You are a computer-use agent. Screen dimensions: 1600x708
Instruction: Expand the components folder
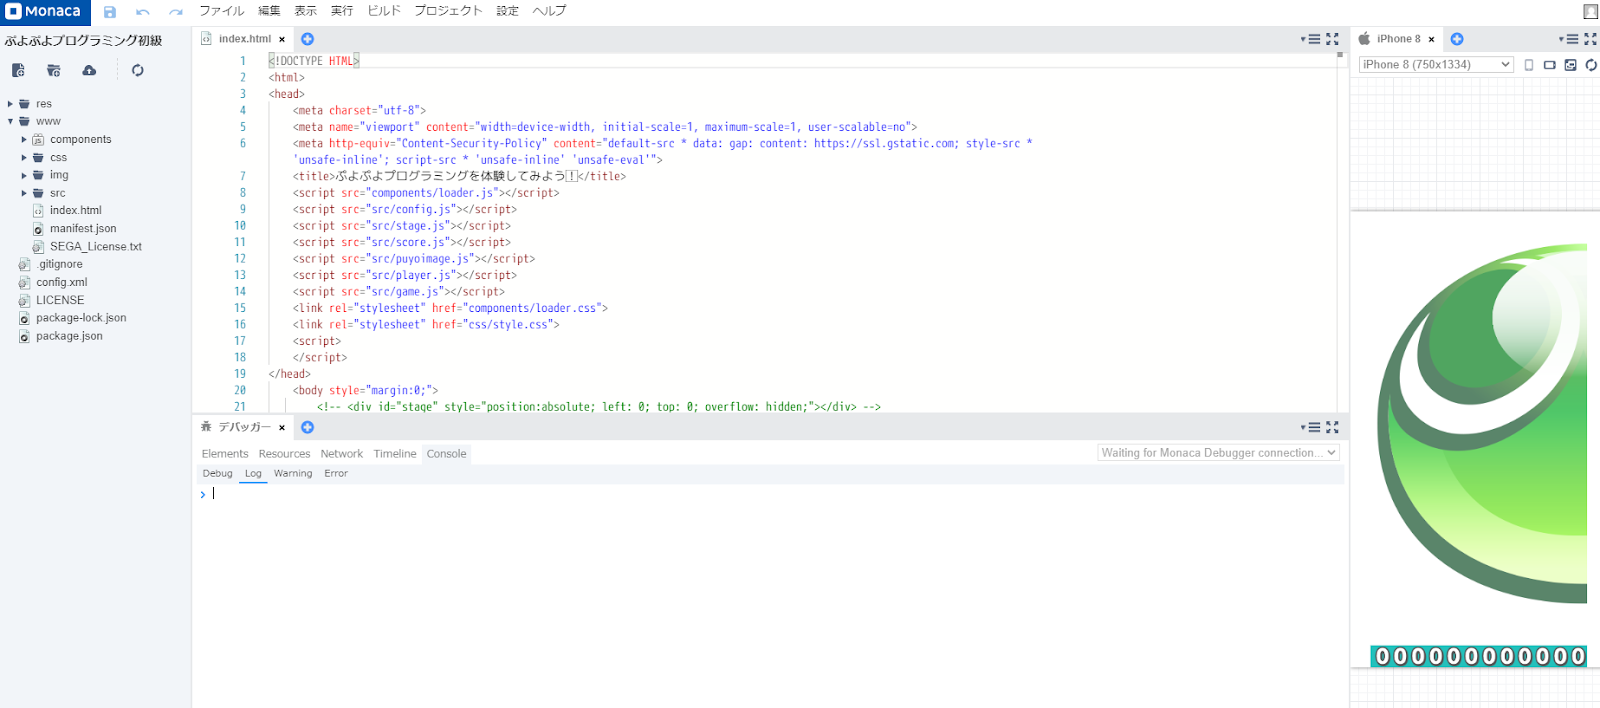point(24,140)
